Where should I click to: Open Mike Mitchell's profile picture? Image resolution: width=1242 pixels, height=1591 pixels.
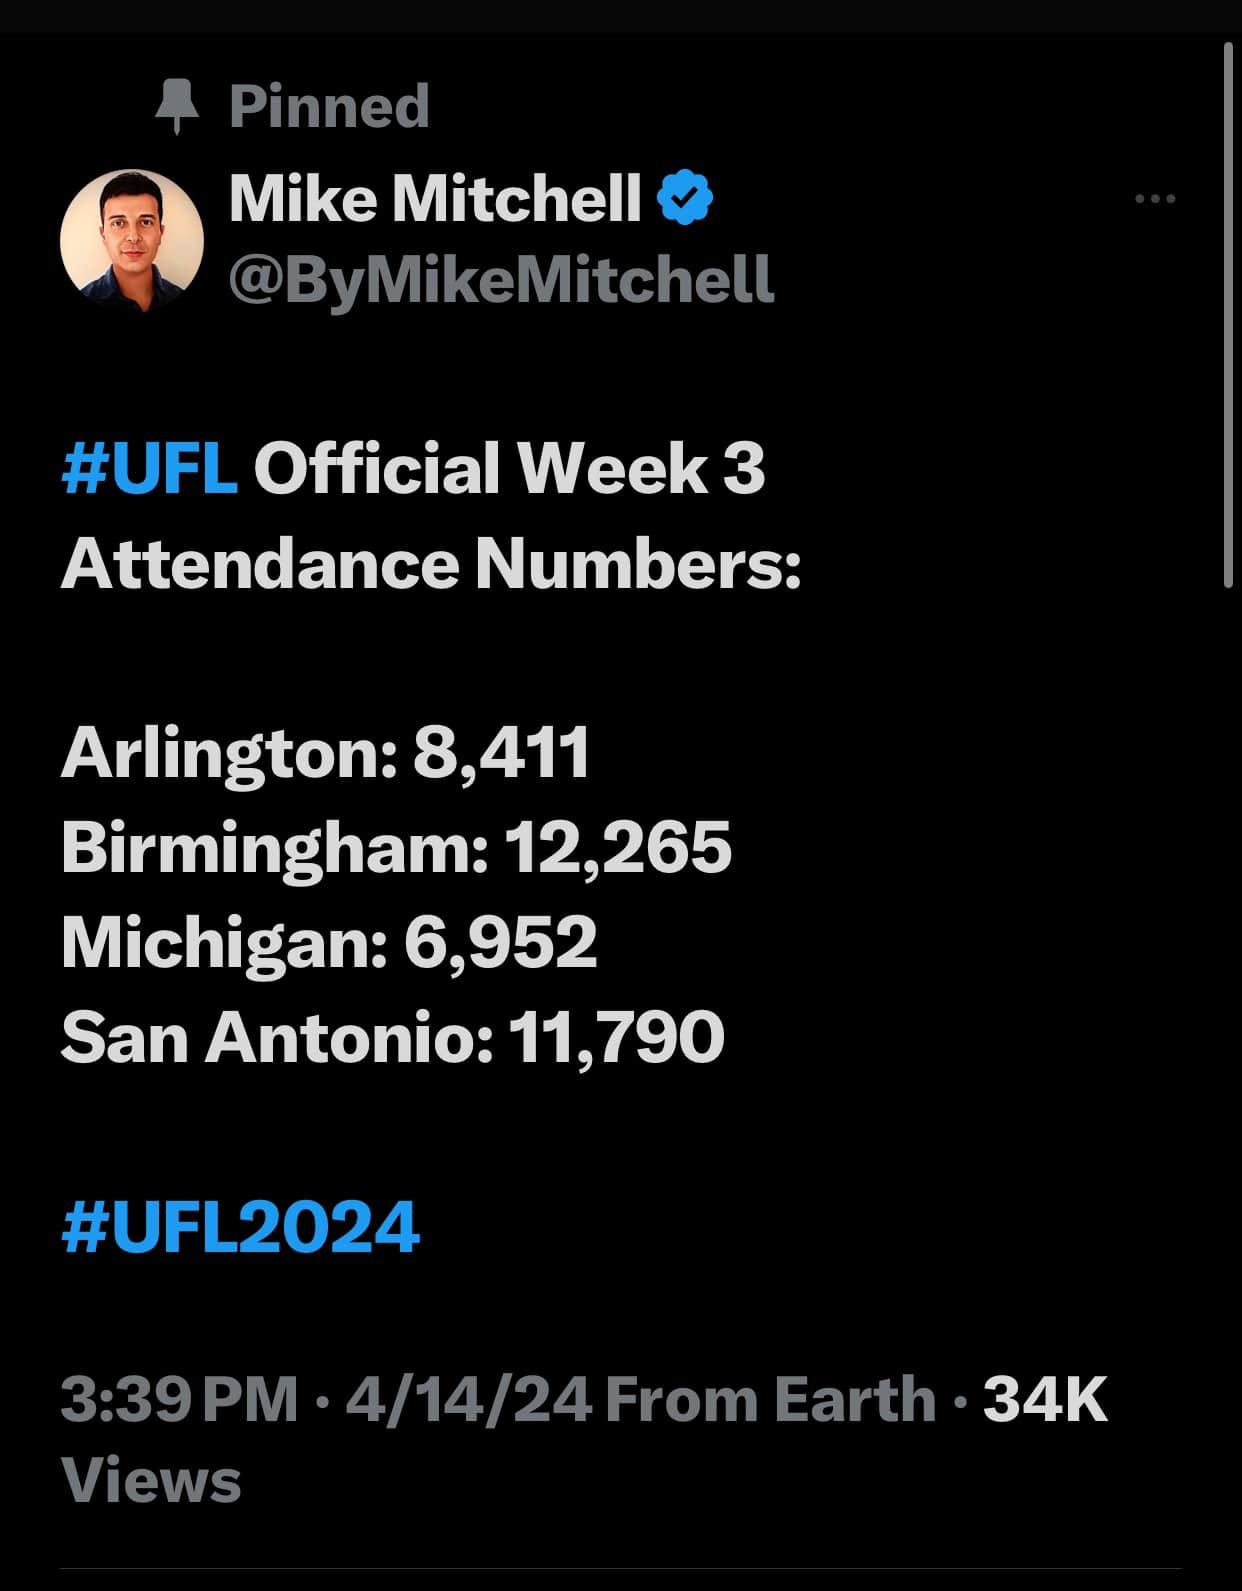132,240
